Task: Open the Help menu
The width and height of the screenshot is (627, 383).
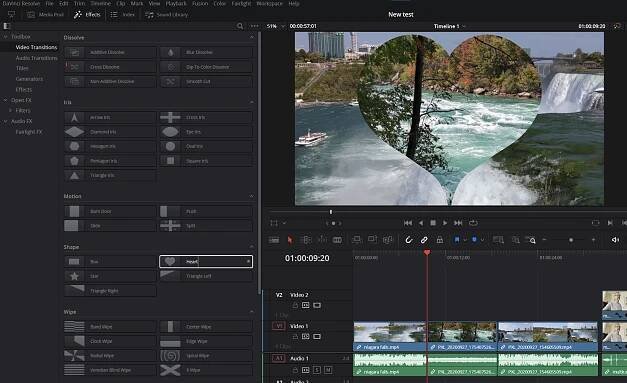Action: pyautogui.click(x=294, y=3)
